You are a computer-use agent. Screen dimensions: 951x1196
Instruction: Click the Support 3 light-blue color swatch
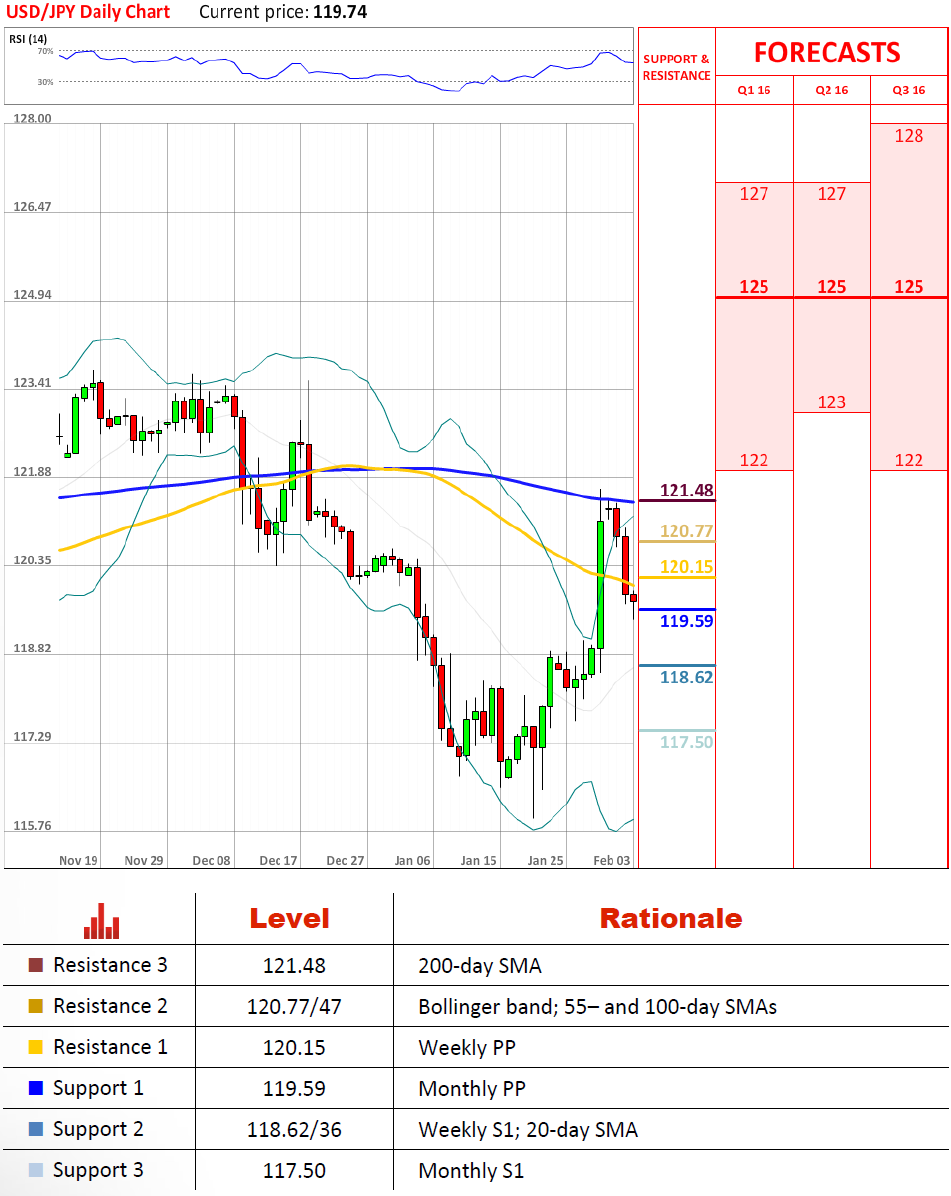pyautogui.click(x=36, y=1170)
